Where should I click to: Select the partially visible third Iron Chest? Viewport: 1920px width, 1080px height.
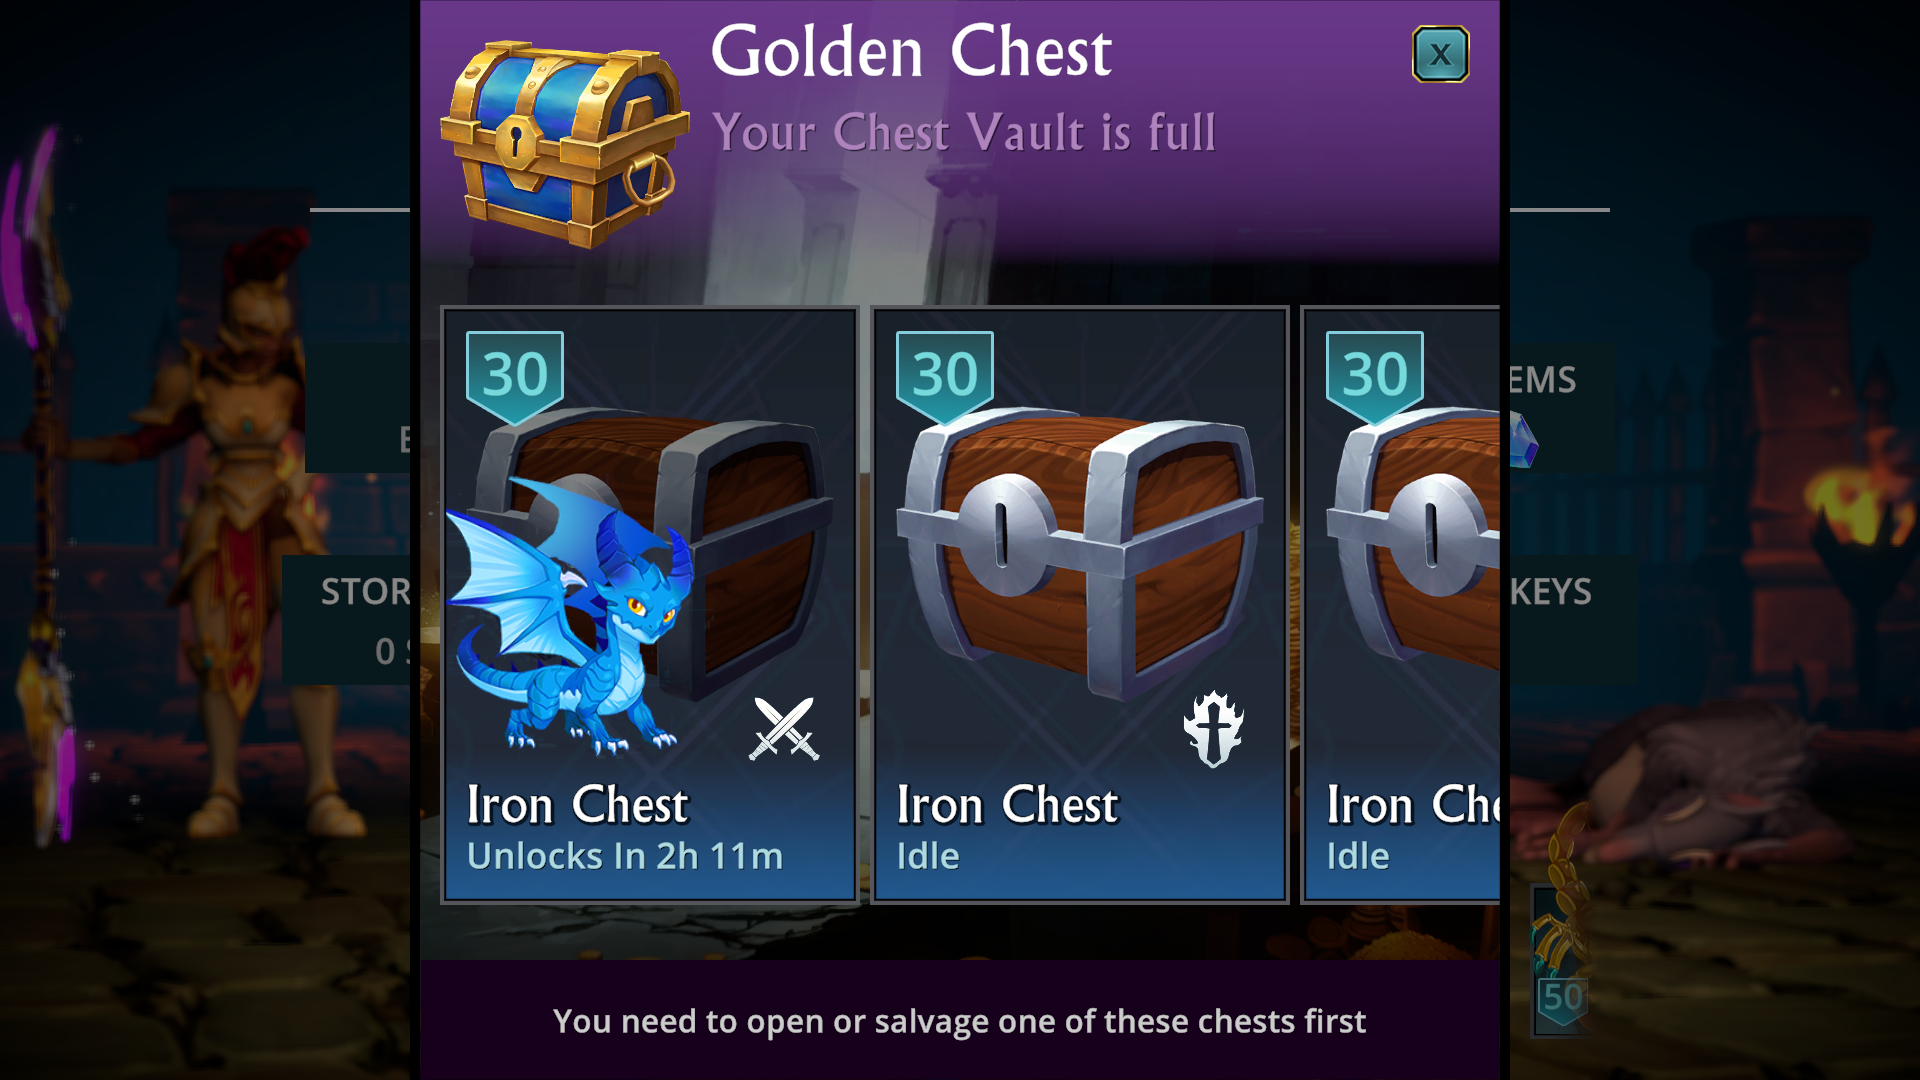tap(1400, 605)
